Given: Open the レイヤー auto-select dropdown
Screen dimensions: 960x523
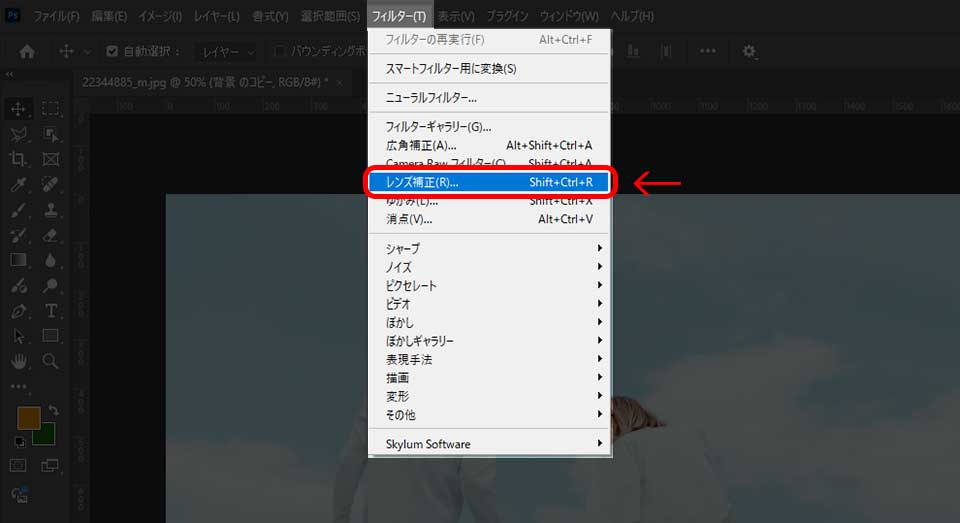Looking at the screenshot, I should click(227, 52).
